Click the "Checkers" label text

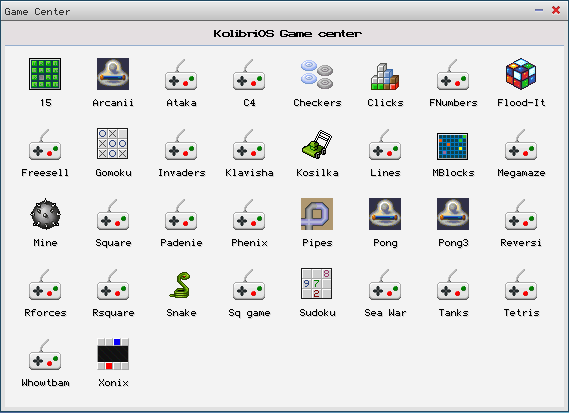click(x=317, y=103)
